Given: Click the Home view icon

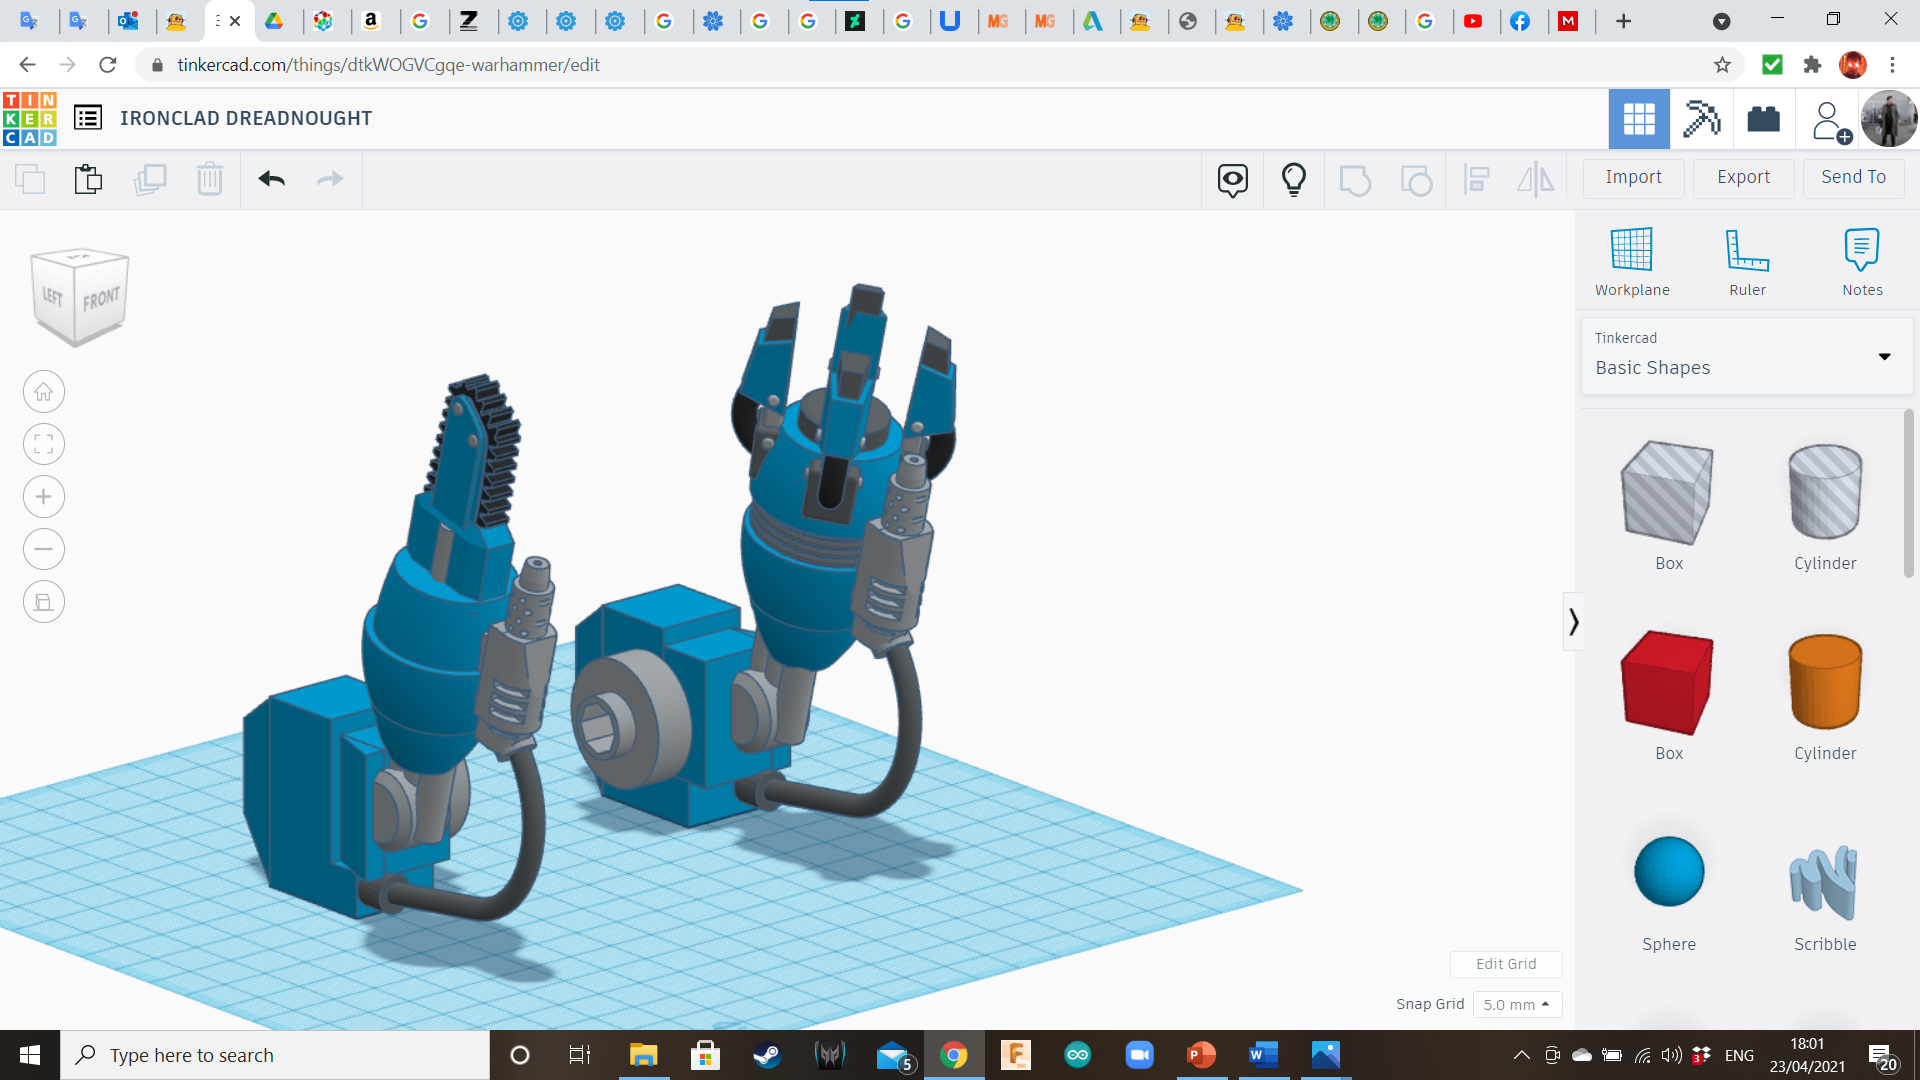Looking at the screenshot, I should [x=44, y=392].
